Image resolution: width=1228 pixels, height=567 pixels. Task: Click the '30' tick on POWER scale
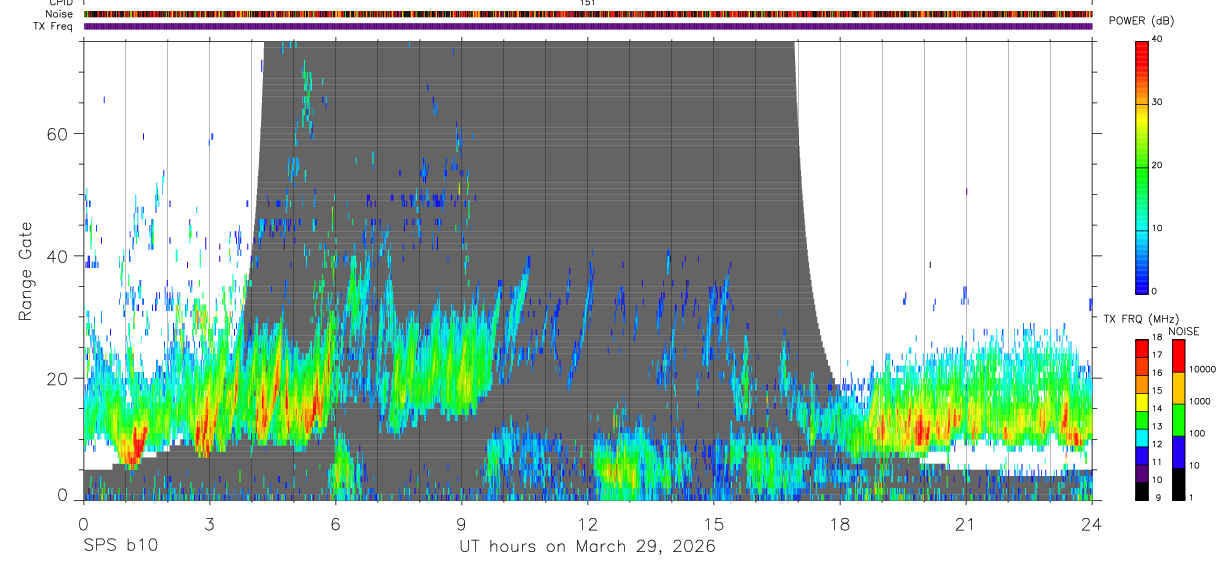pyautogui.click(x=1157, y=102)
